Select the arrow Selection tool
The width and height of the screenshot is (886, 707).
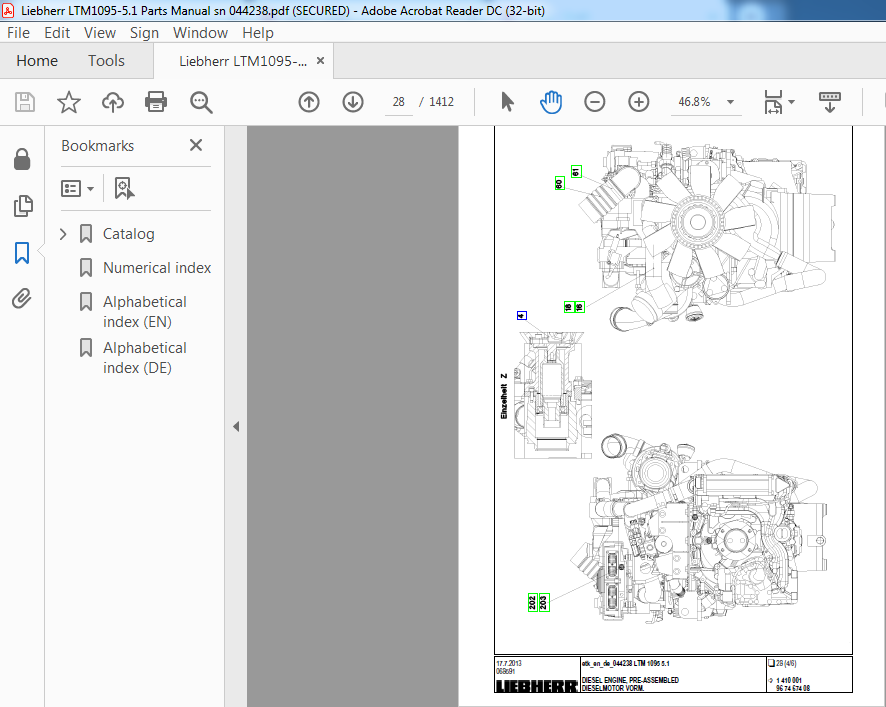[507, 102]
